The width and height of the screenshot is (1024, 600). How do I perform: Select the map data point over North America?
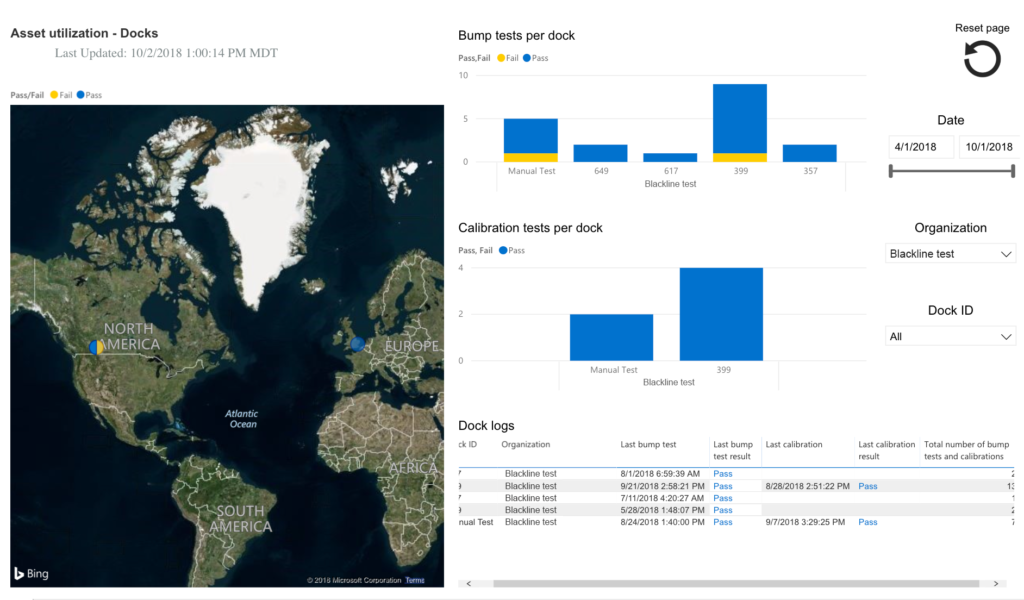coord(97,346)
